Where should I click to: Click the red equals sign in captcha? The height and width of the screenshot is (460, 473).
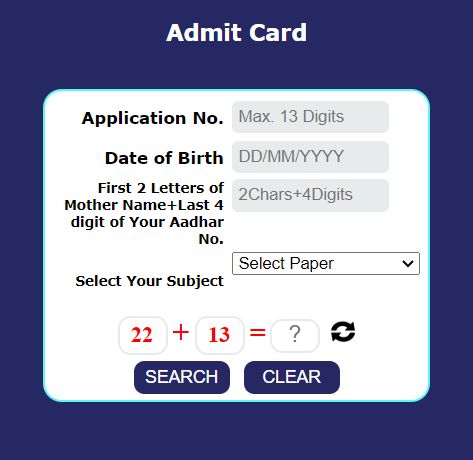tap(258, 332)
